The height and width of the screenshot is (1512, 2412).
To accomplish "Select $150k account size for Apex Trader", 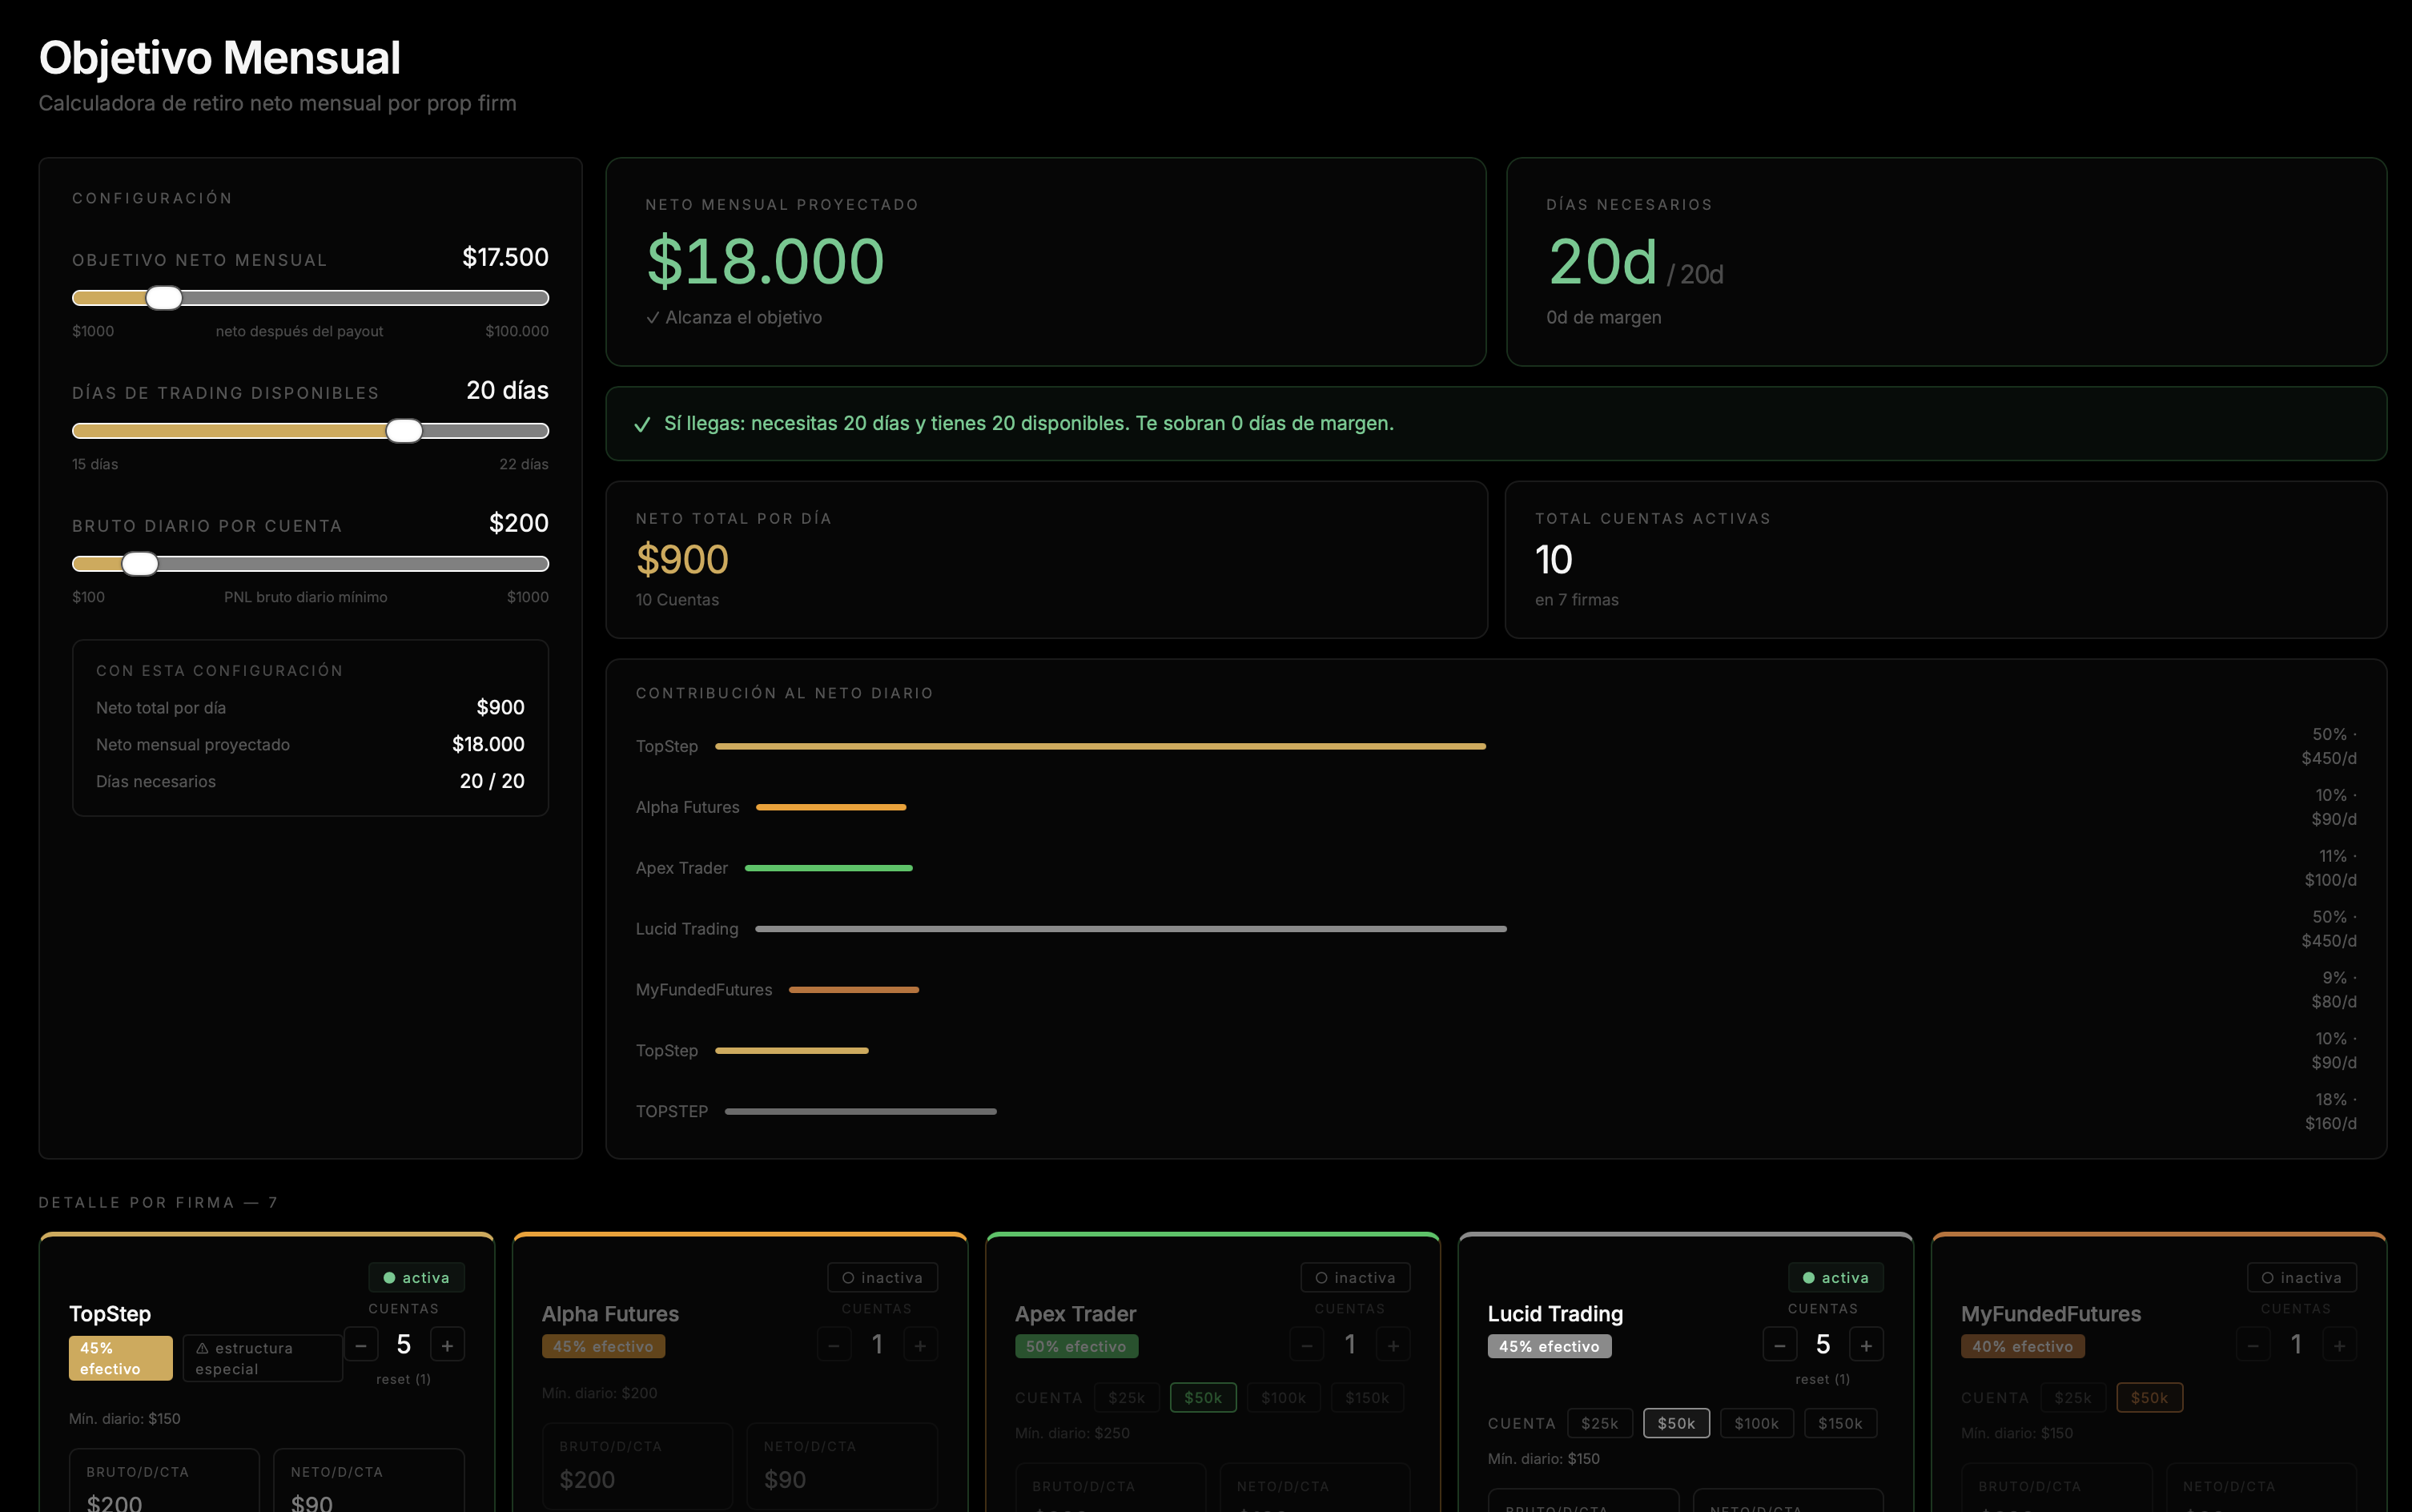I will point(1367,1397).
